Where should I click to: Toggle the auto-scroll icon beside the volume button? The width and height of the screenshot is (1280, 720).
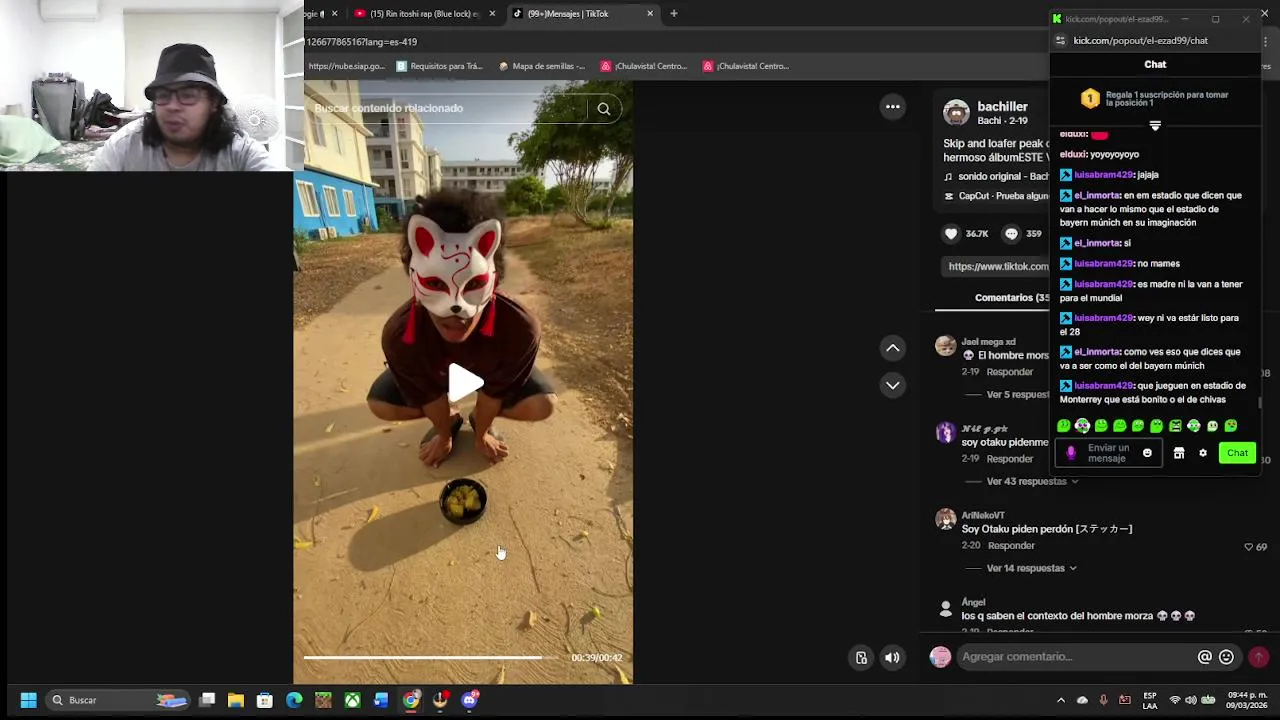(861, 657)
